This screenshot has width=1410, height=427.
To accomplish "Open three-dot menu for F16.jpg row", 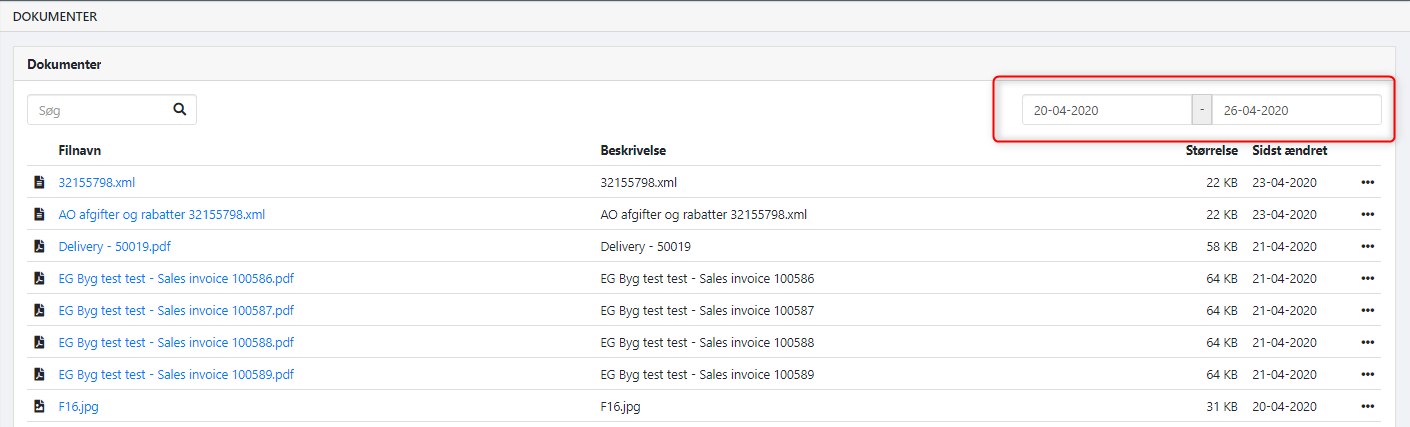I will (x=1368, y=406).
